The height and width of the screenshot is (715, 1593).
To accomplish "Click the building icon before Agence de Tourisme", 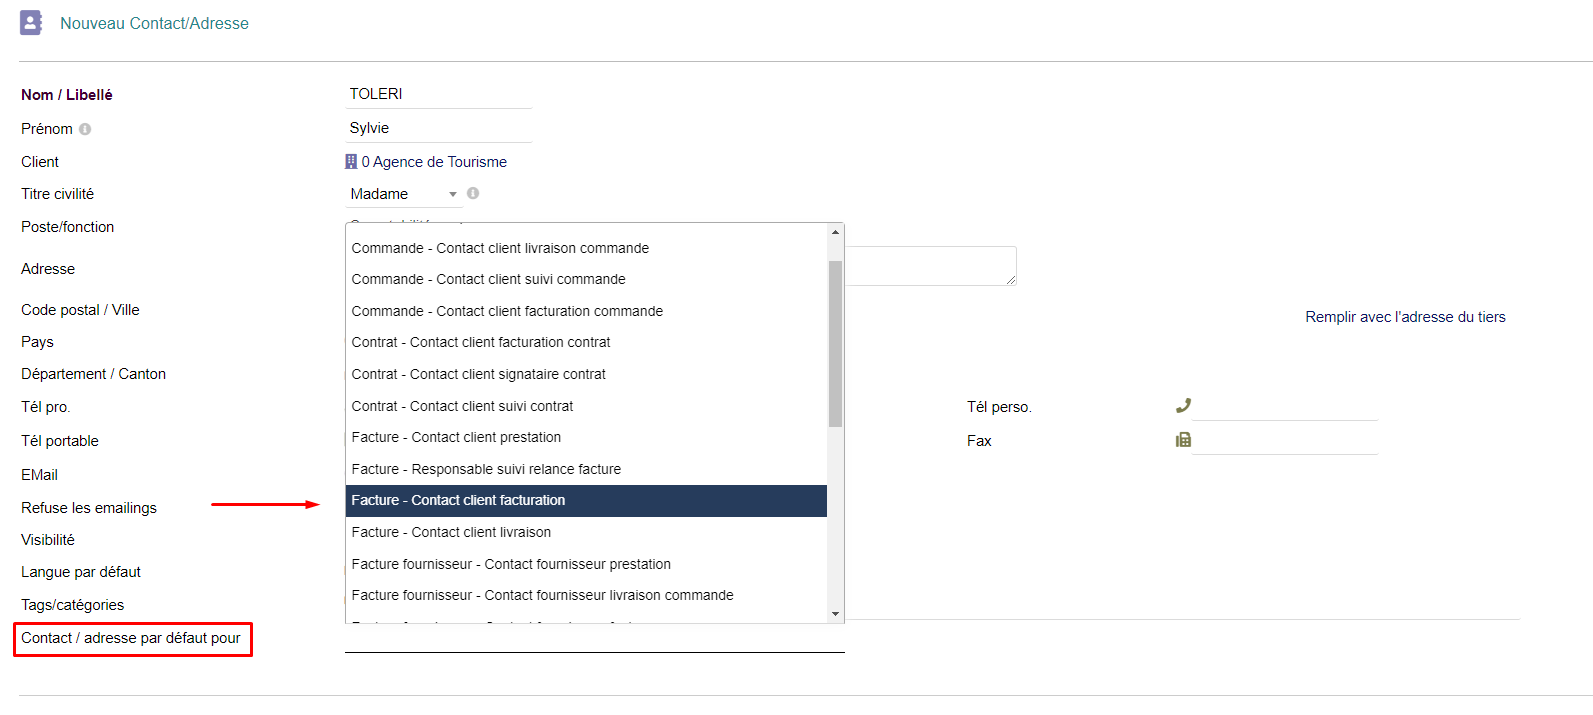I will 351,161.
